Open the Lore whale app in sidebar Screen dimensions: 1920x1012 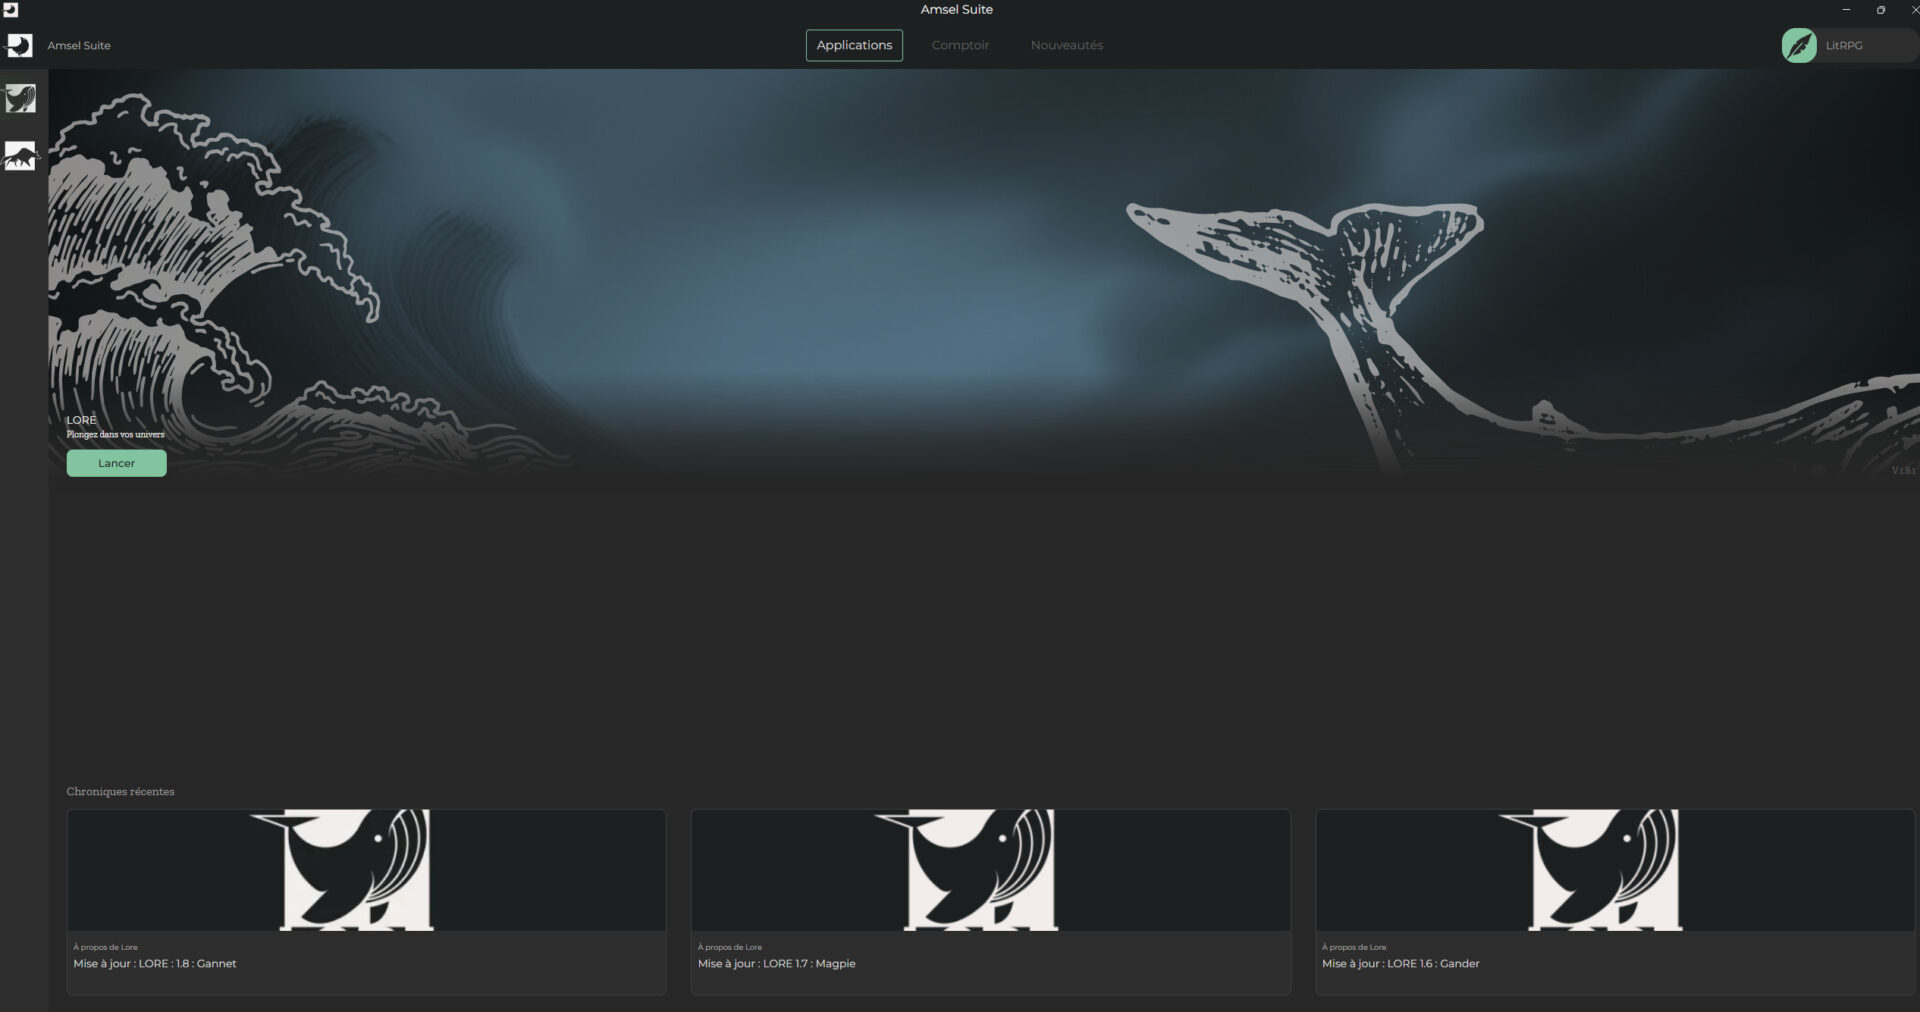click(x=20, y=98)
